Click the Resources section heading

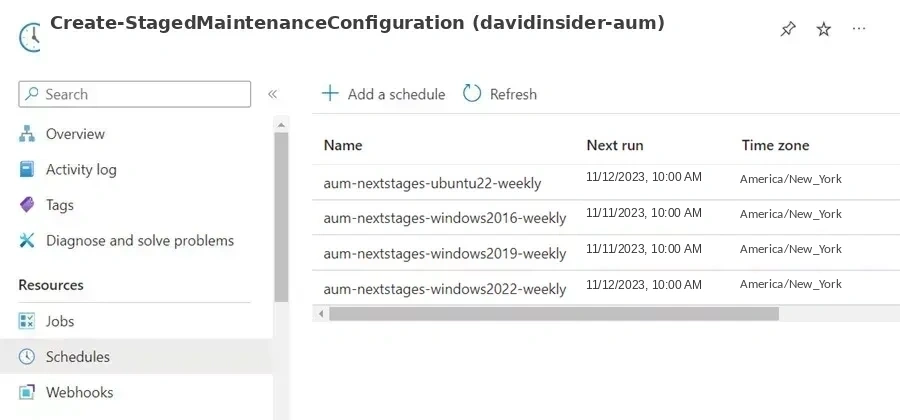(x=51, y=285)
